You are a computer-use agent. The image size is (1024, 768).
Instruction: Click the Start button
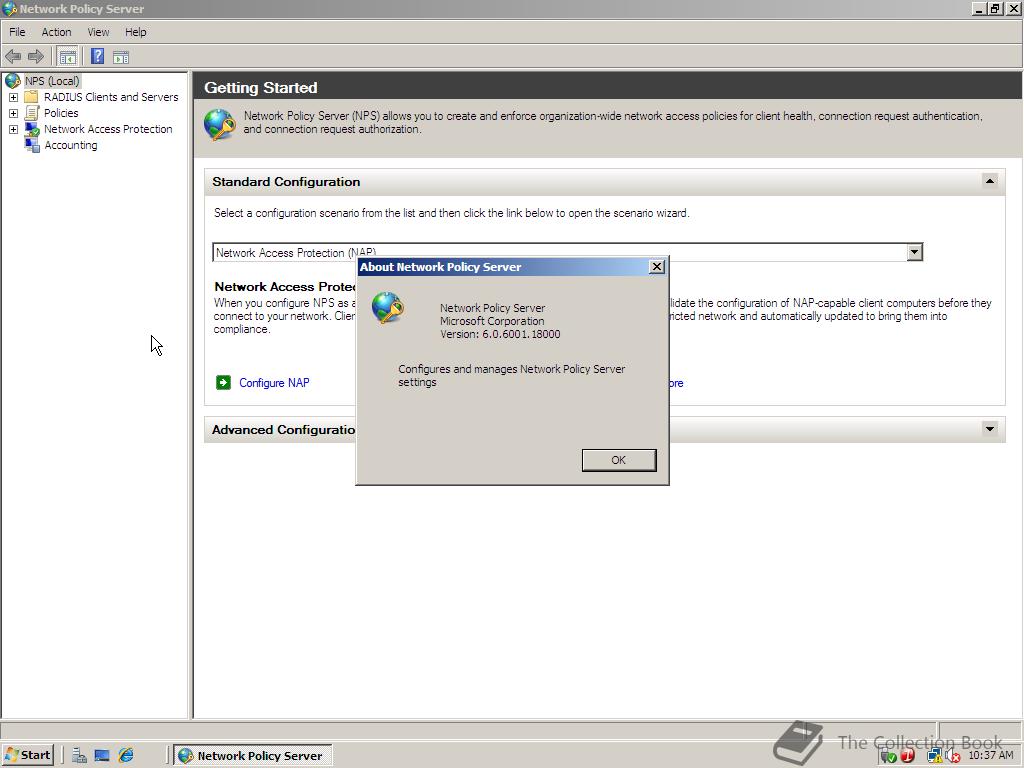pos(27,755)
